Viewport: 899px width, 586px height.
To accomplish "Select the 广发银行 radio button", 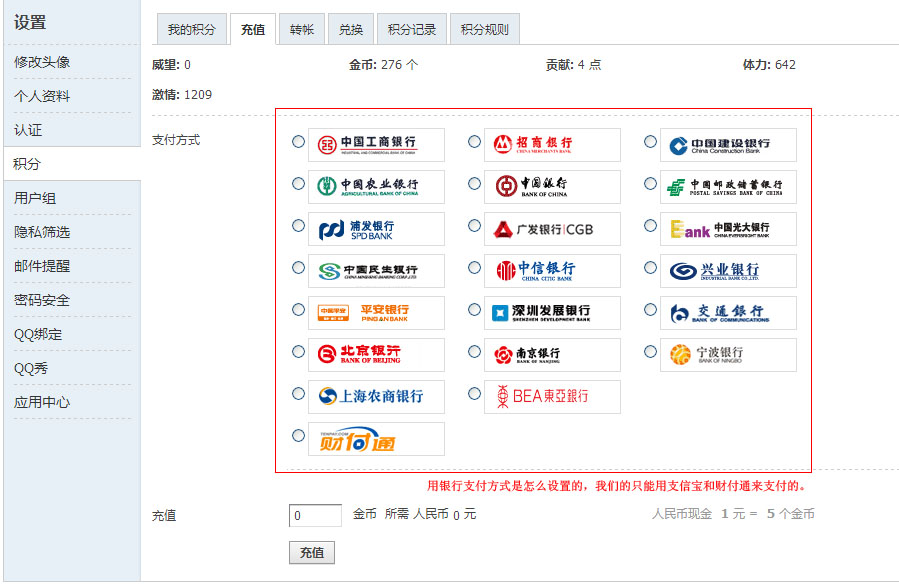I will (x=474, y=225).
